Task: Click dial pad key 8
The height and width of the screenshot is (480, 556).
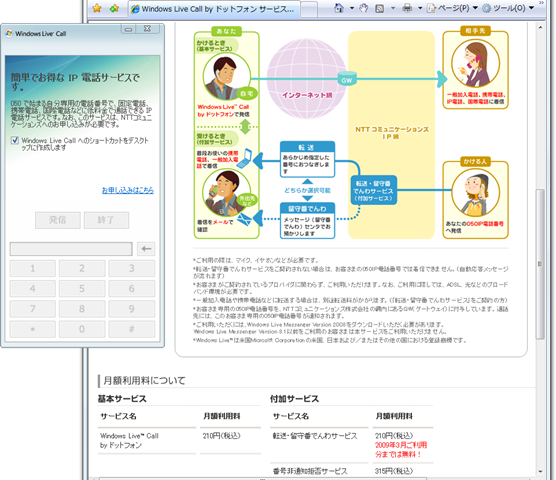Action: coord(82,309)
